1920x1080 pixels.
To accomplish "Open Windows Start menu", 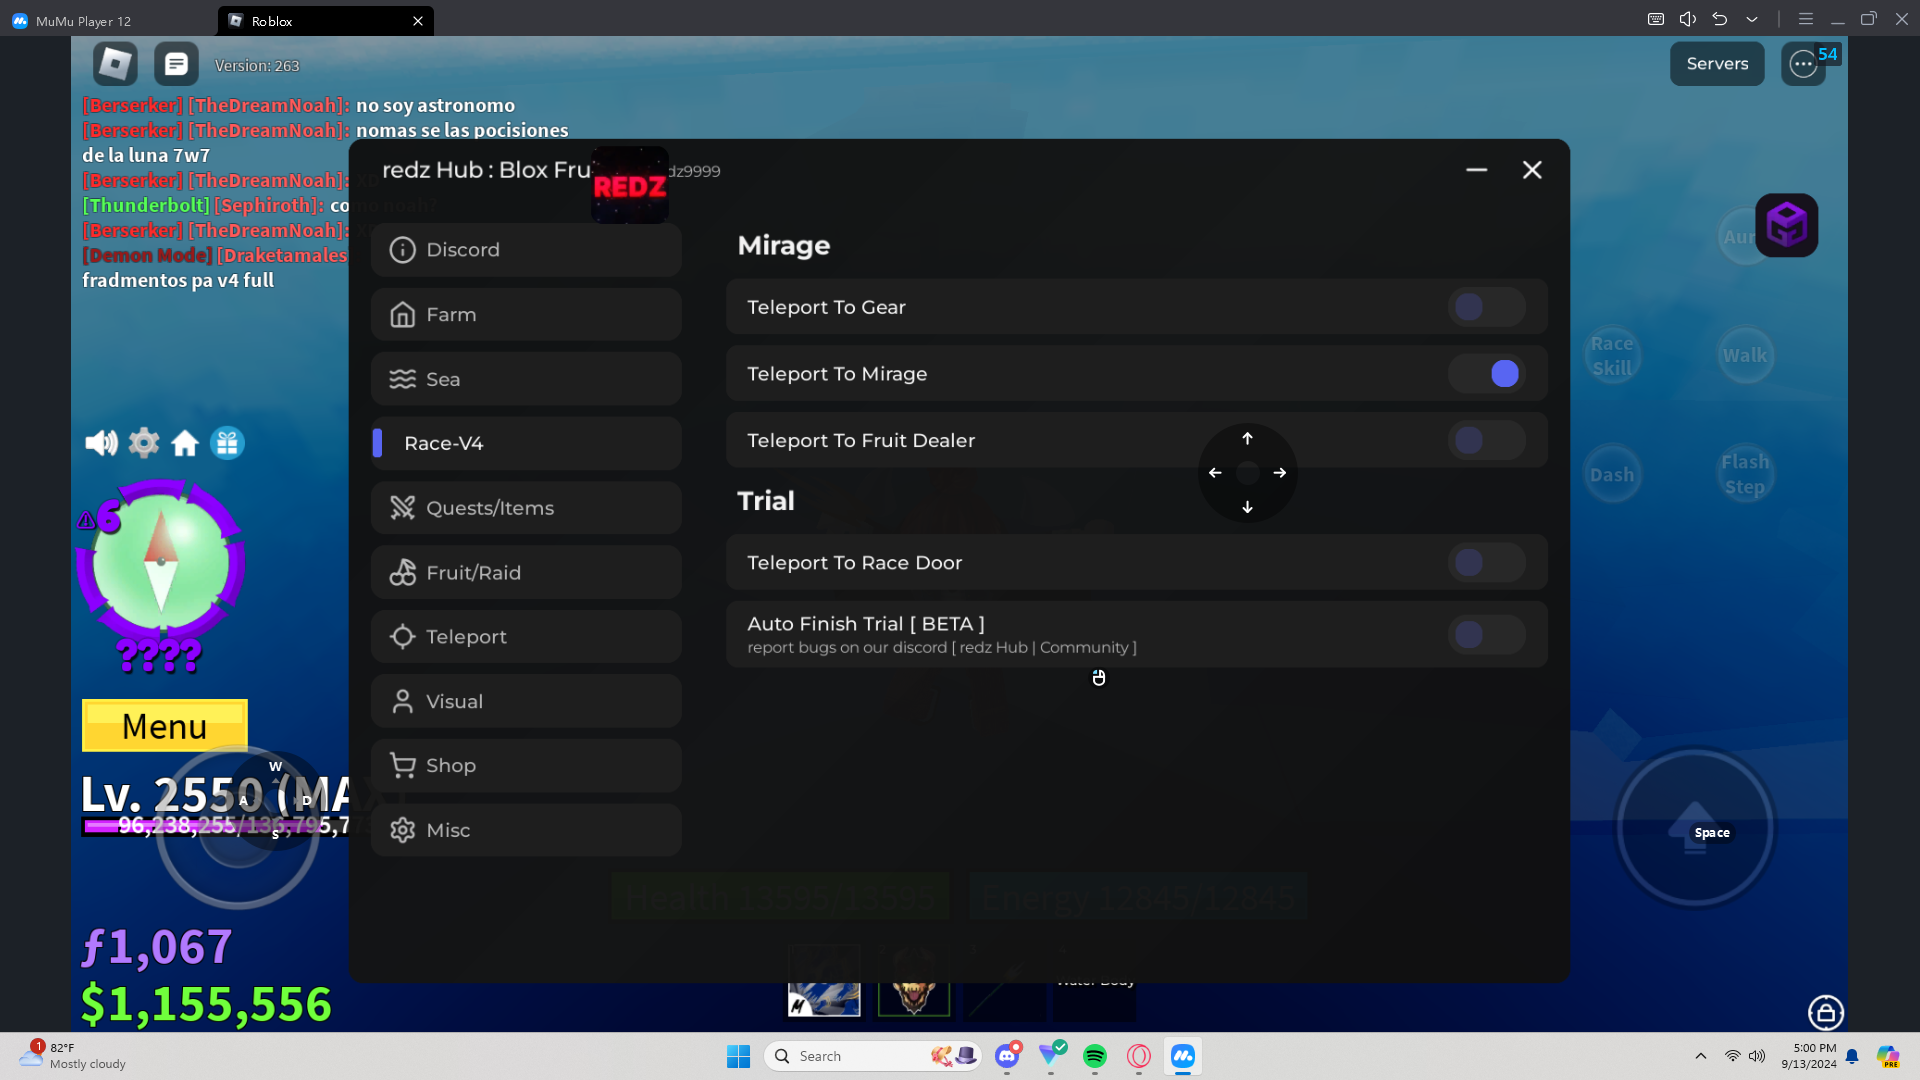I will (x=739, y=1056).
